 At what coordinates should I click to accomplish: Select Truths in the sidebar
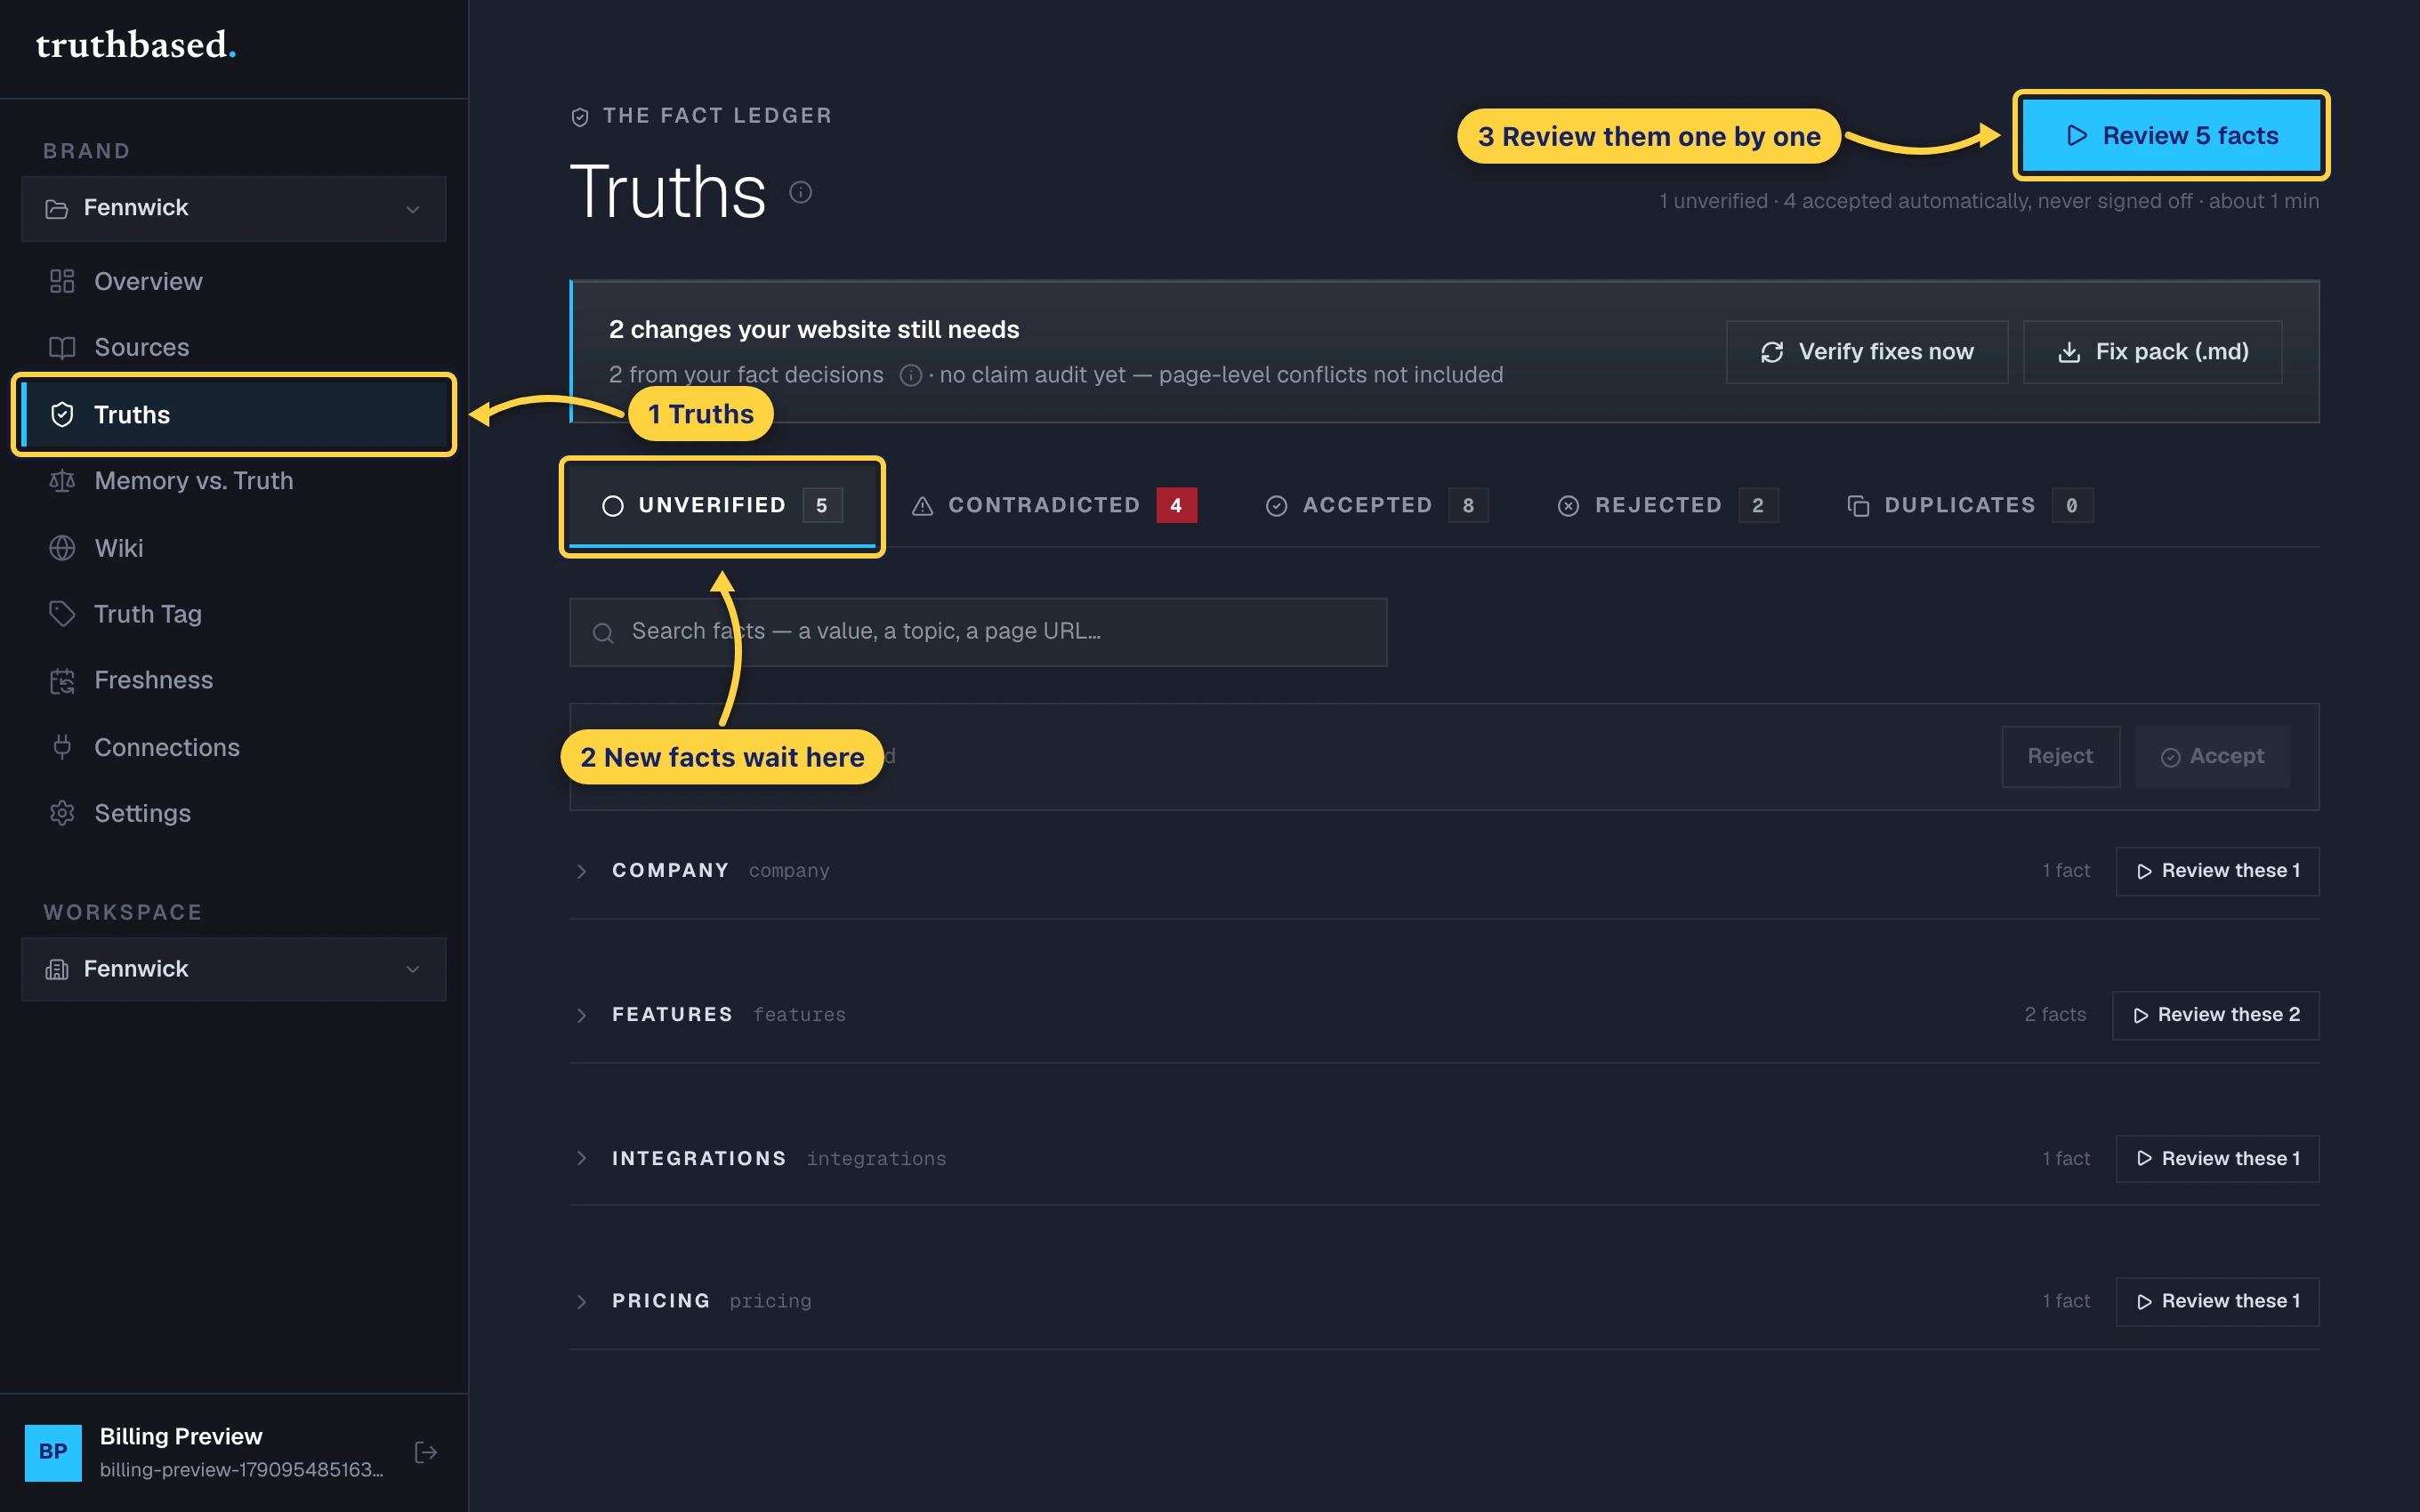click(x=234, y=414)
